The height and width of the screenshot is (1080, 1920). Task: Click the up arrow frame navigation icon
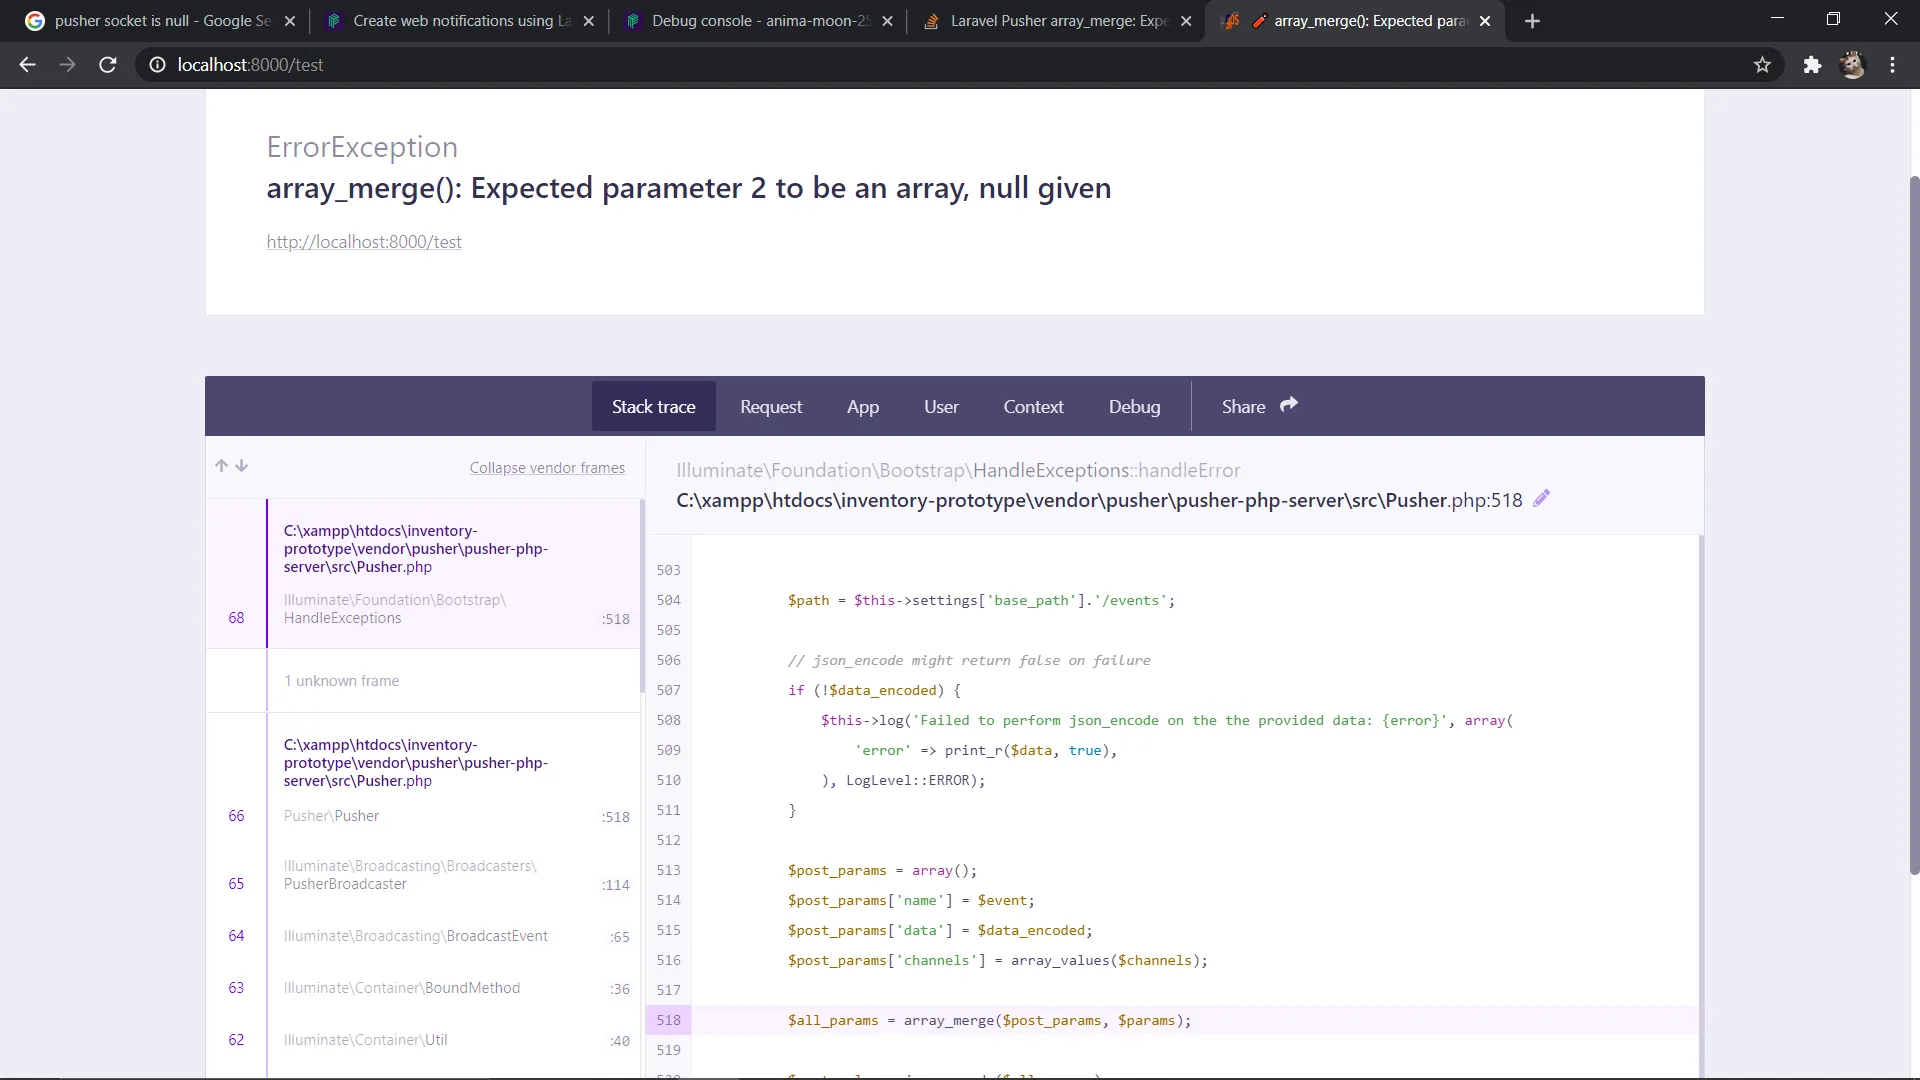pos(221,466)
